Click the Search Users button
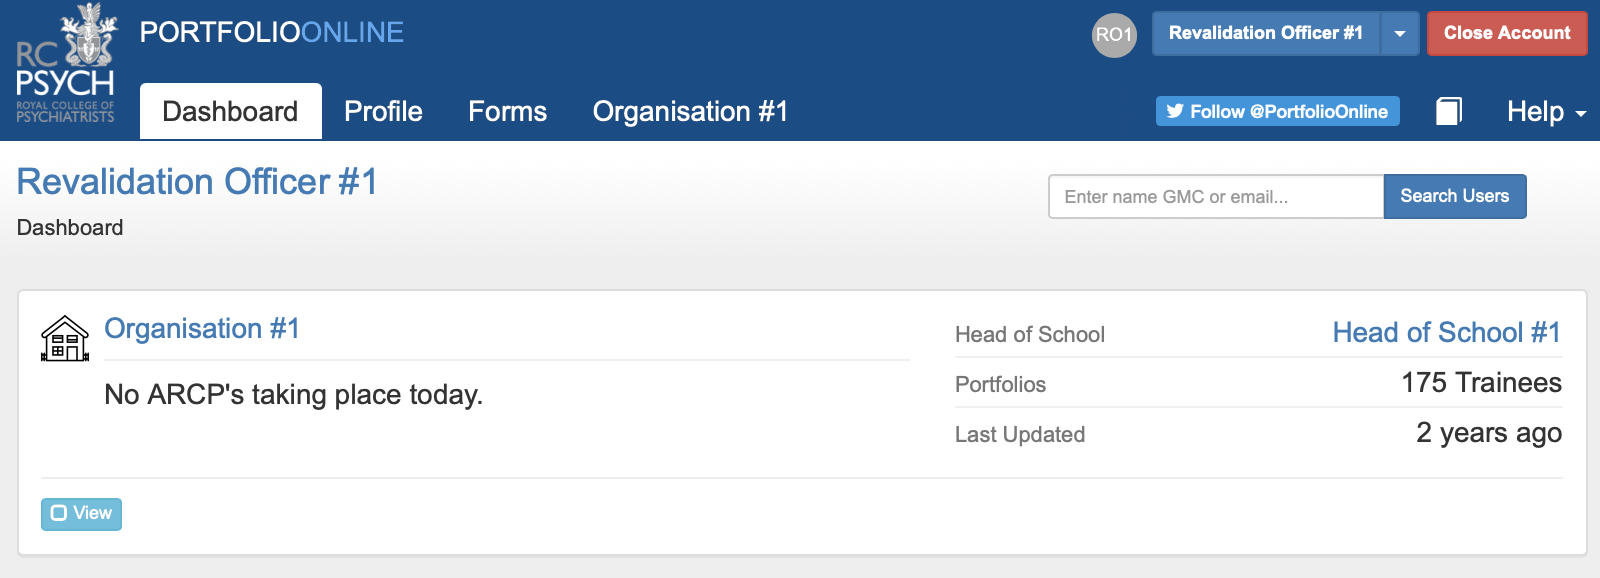This screenshot has height=578, width=1600. pyautogui.click(x=1455, y=196)
